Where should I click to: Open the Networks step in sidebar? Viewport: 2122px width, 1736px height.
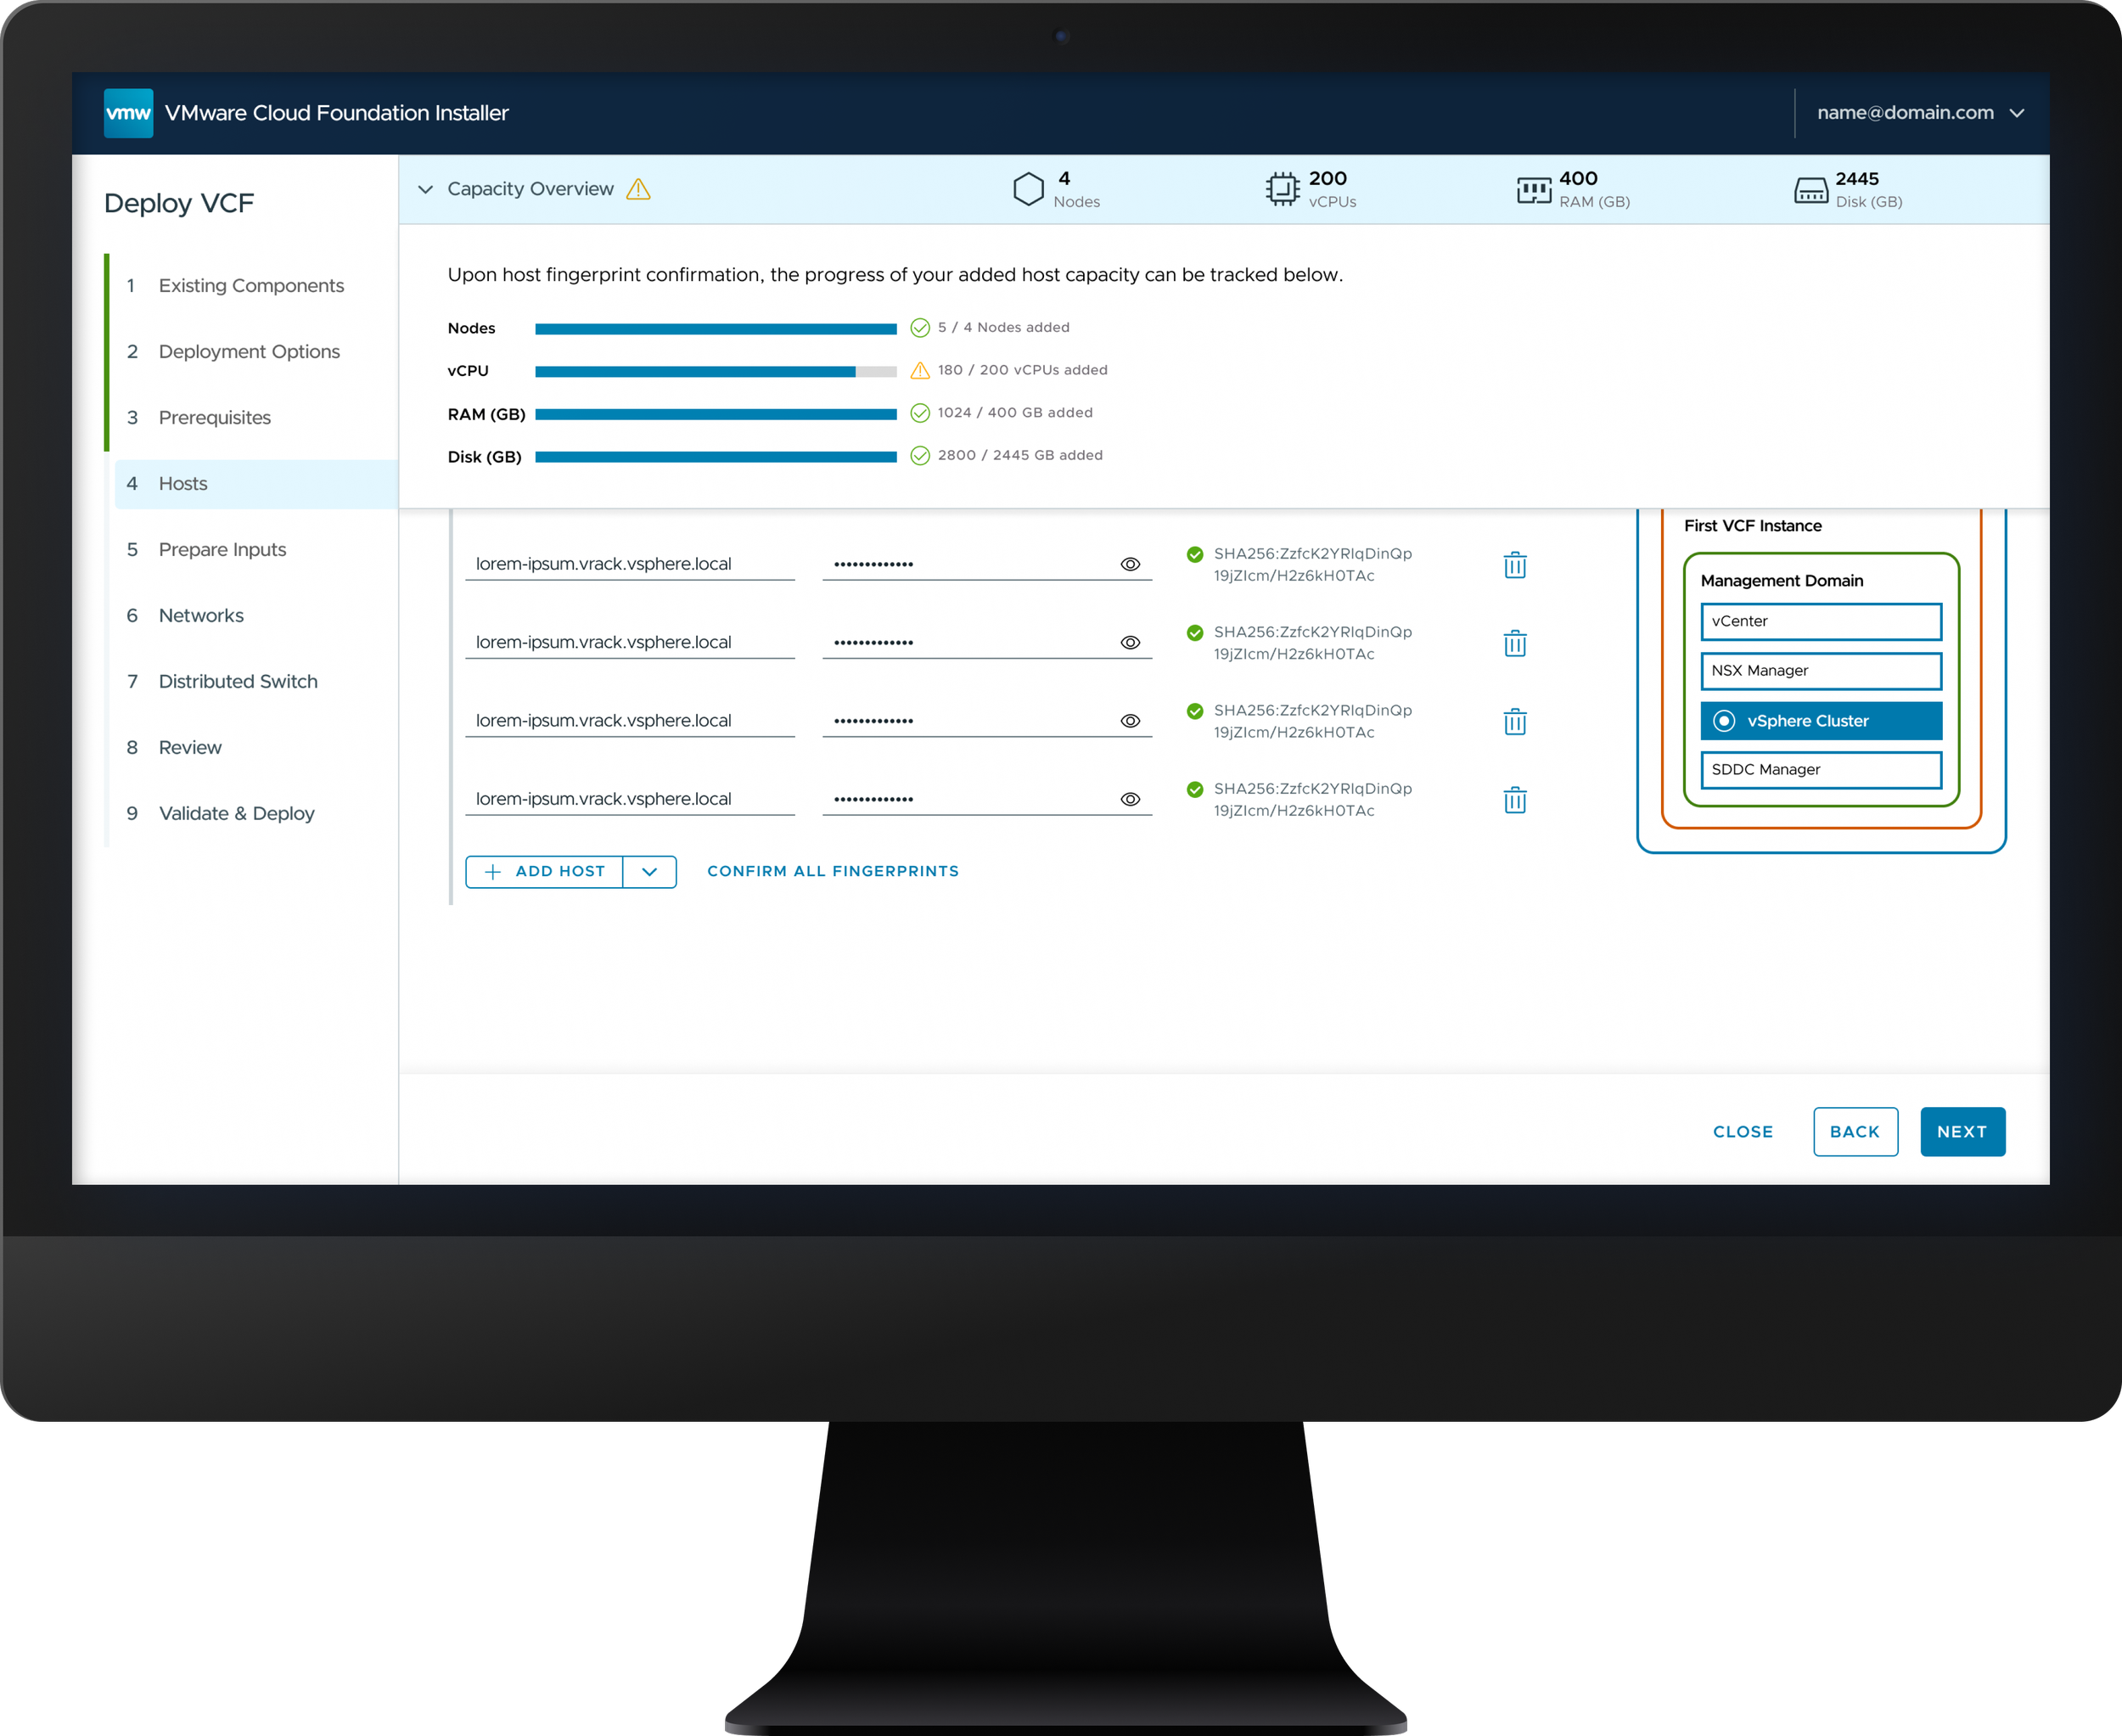[x=201, y=616]
